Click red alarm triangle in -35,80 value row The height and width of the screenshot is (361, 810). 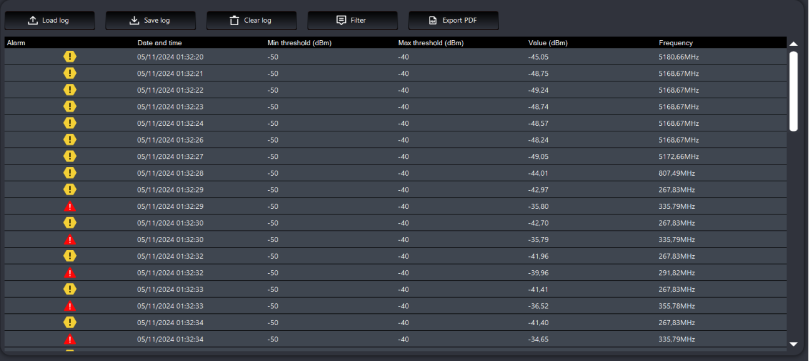(70, 207)
